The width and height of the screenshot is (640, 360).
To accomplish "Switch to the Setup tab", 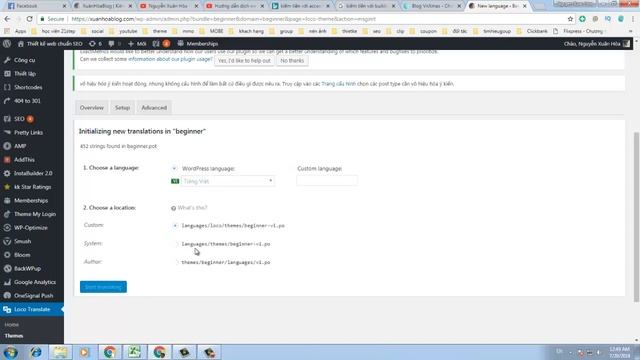I will tap(122, 108).
